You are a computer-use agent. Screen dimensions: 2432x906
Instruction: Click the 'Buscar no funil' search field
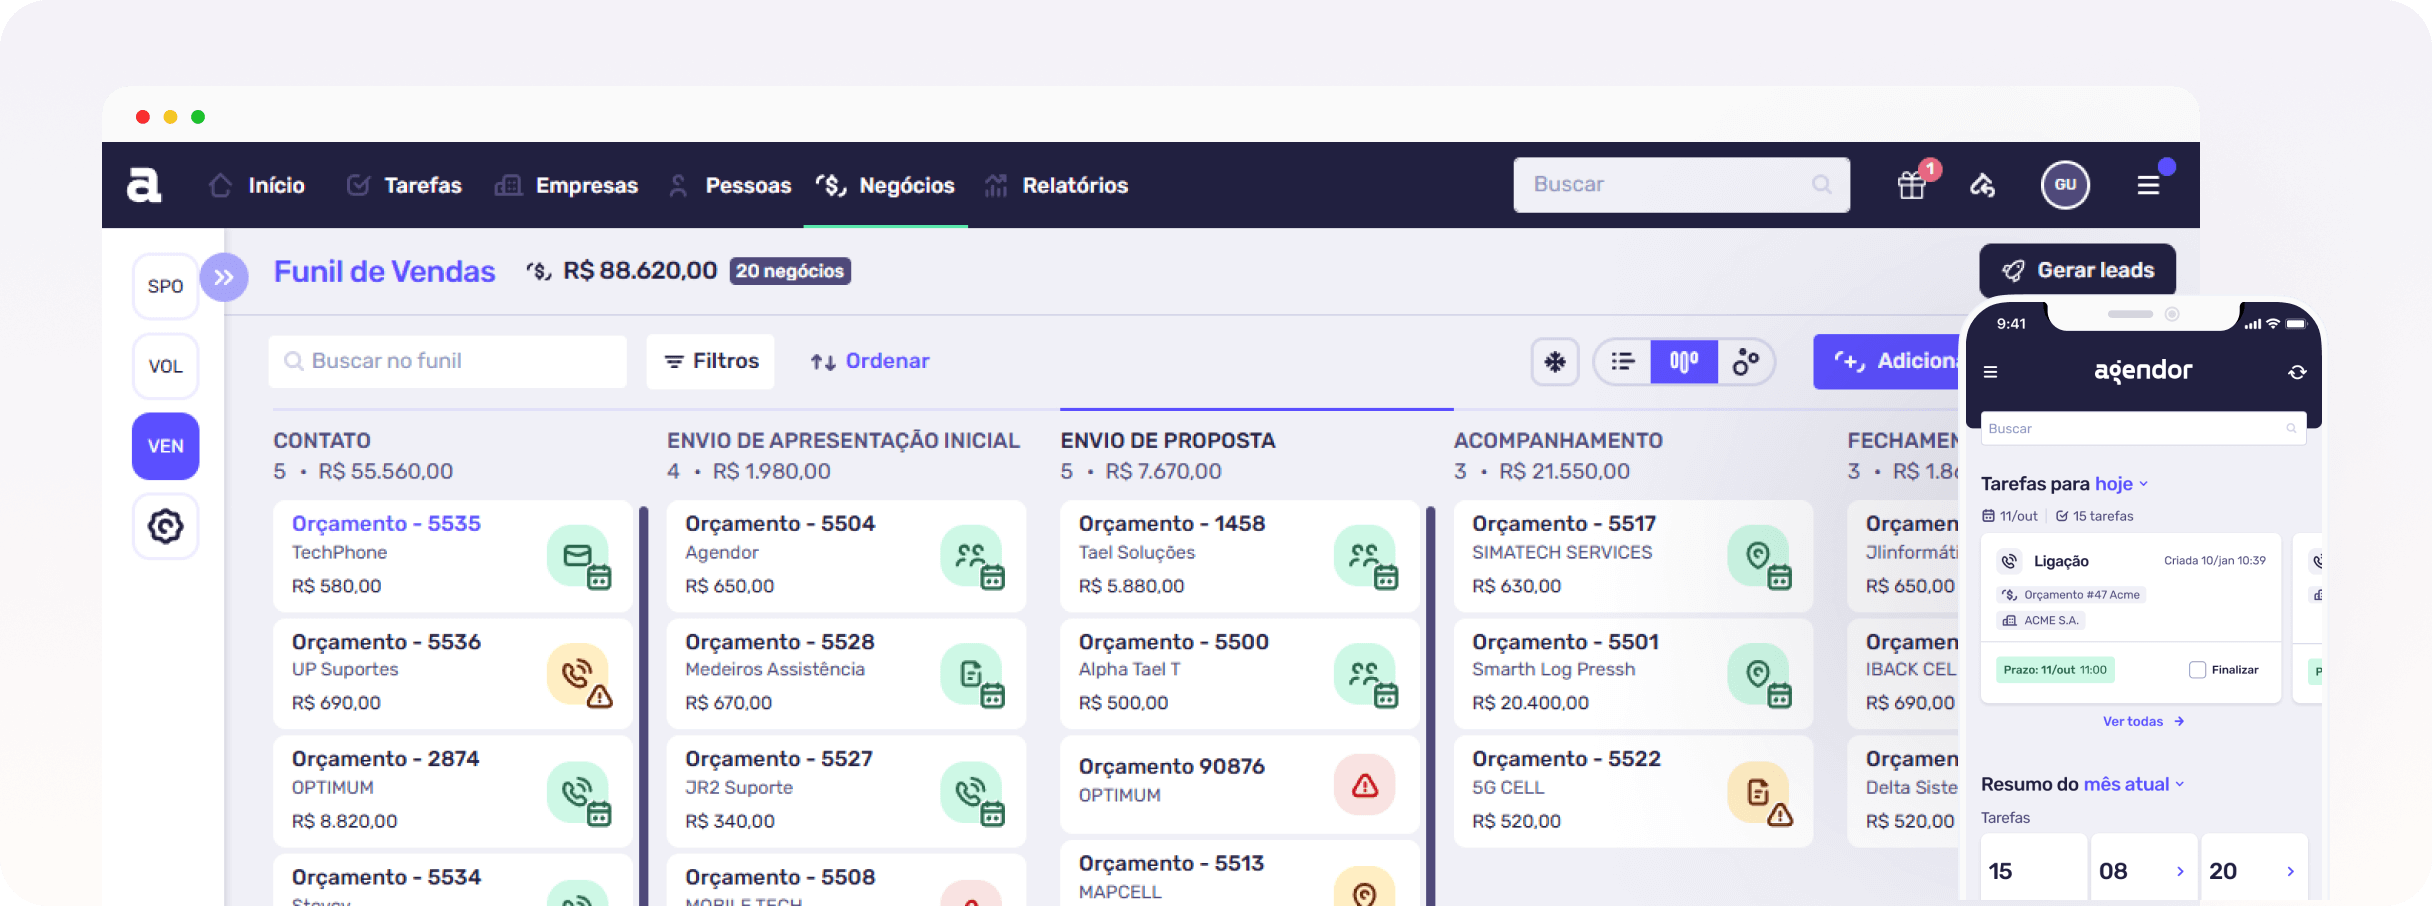click(x=447, y=361)
